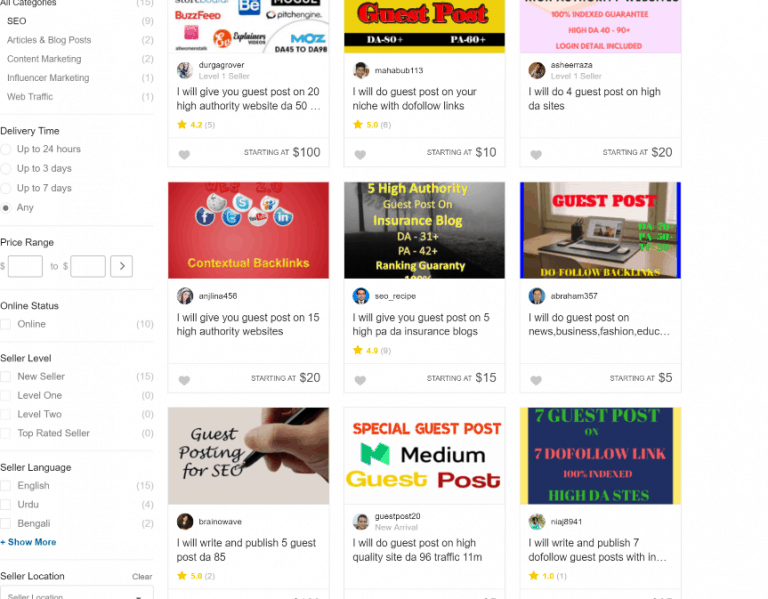Clear the Seller Location filter

pyautogui.click(x=142, y=576)
